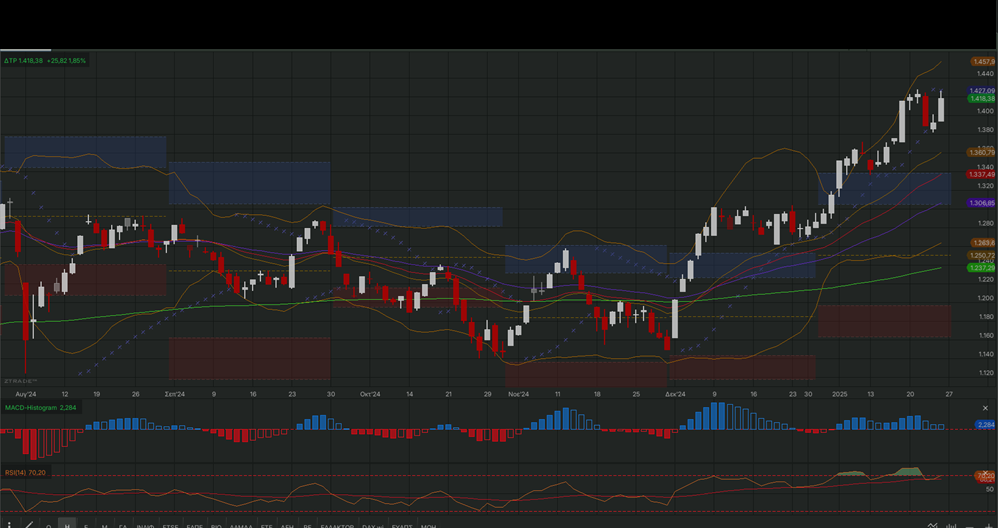Click the red 1.337,49 price tag
Viewport: 998px width, 528px height.
(981, 174)
